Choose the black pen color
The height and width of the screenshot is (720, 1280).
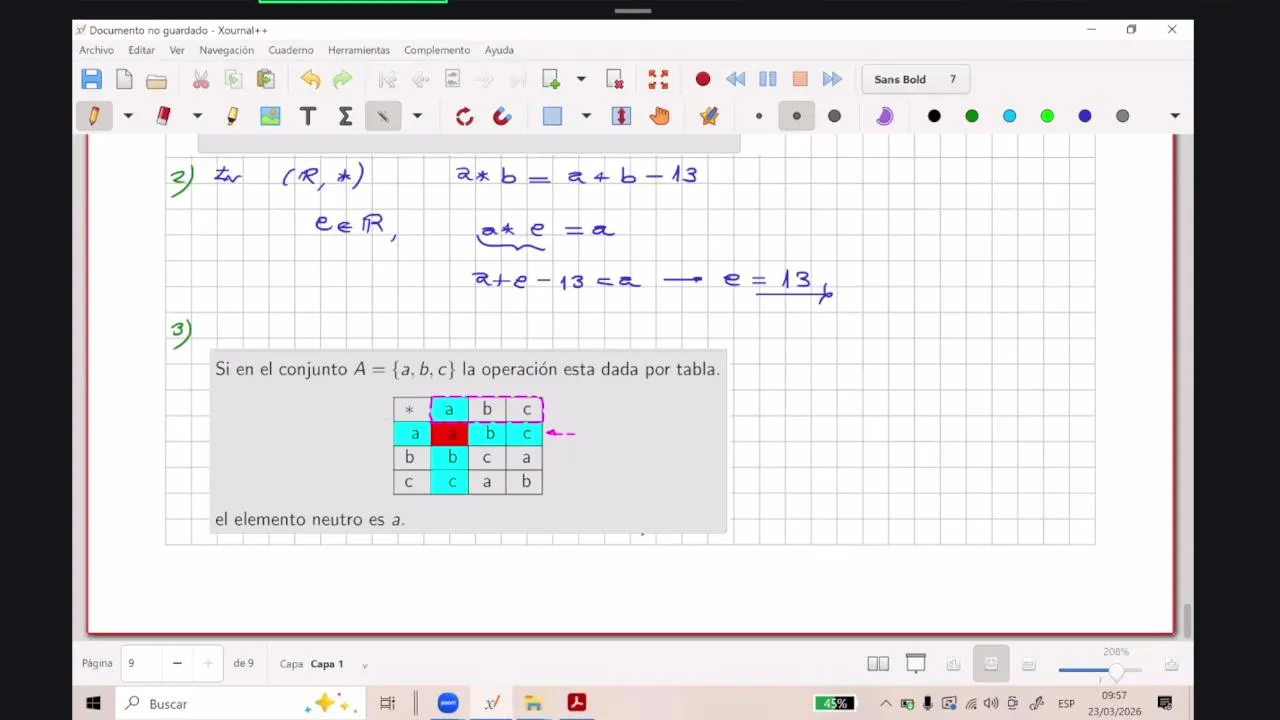pyautogui.click(x=934, y=116)
